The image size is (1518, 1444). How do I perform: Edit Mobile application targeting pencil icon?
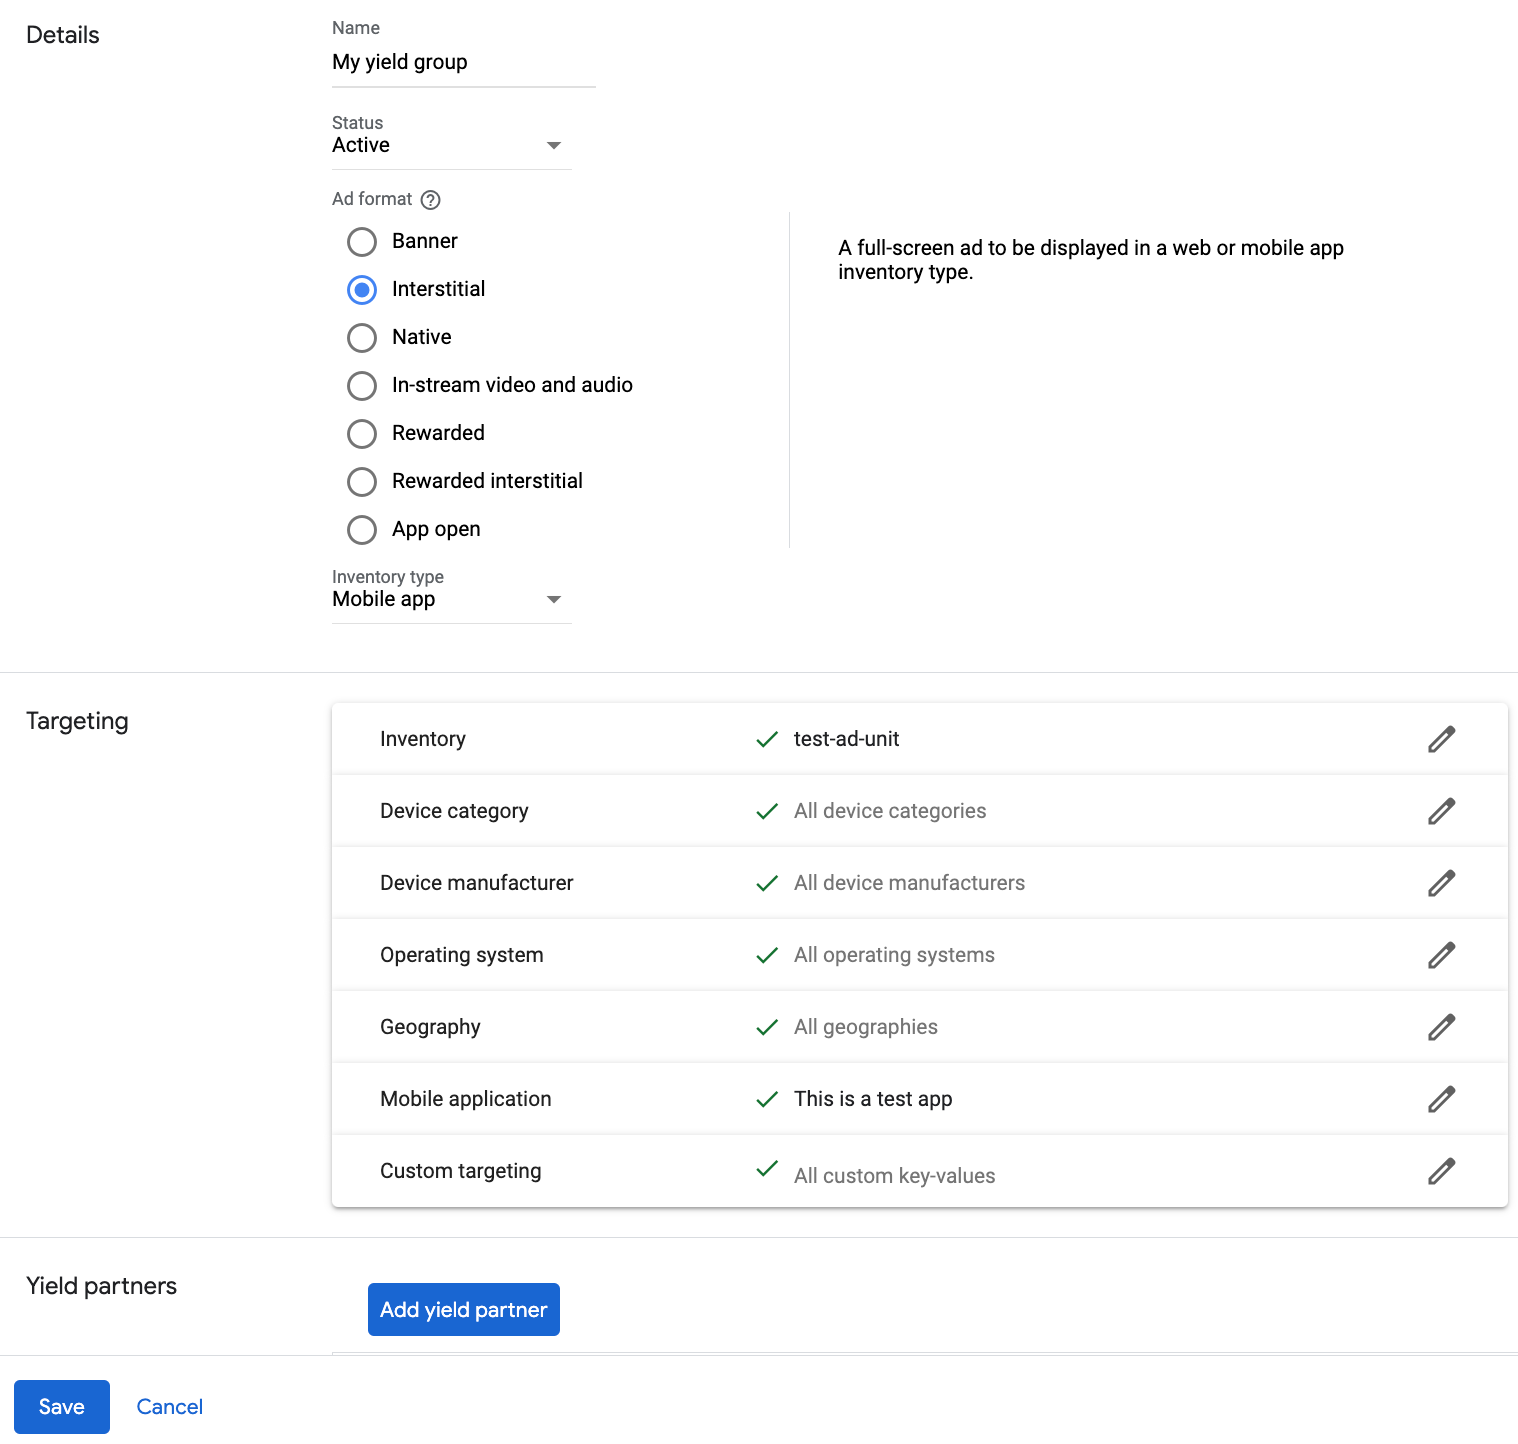click(1441, 1099)
